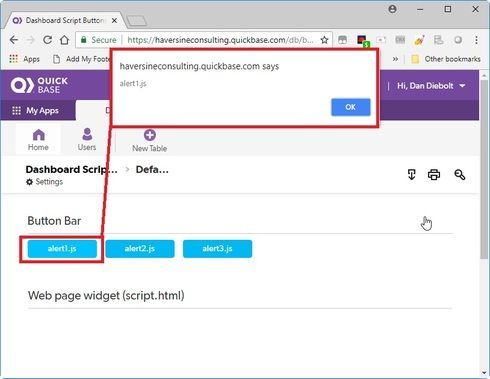Select the Dashboard Script Button browser tab
This screenshot has width=490, height=379.
[65, 21]
